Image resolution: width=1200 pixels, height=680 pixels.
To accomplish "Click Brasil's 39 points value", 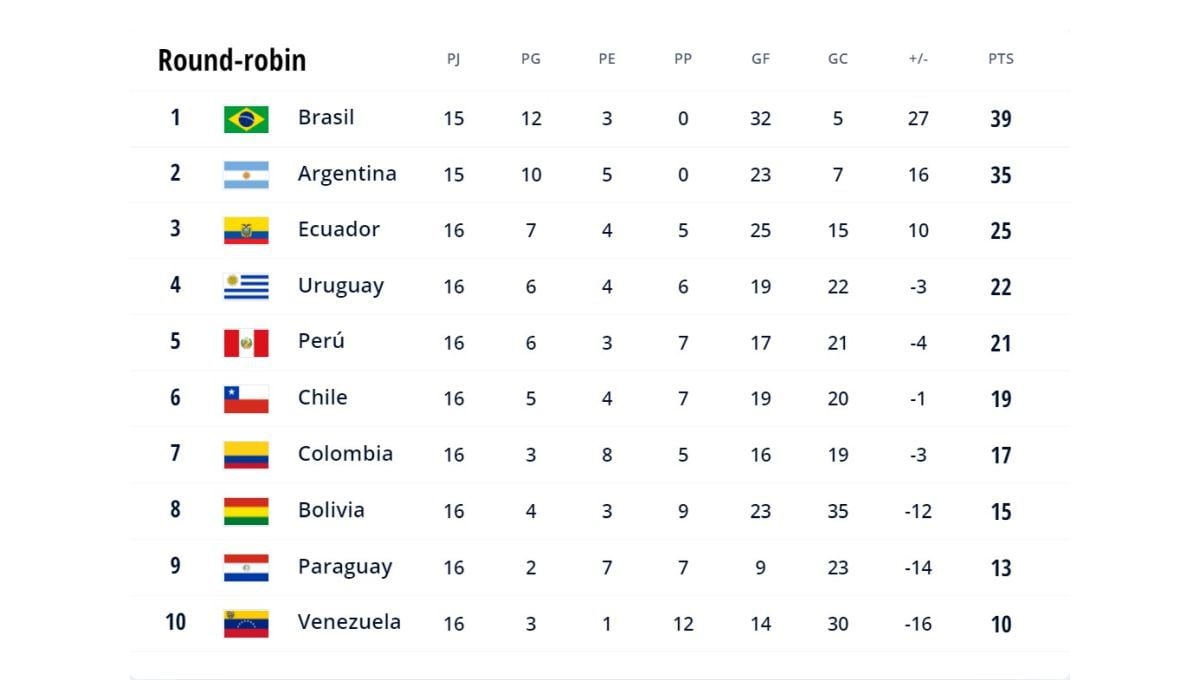I will tap(1000, 119).
